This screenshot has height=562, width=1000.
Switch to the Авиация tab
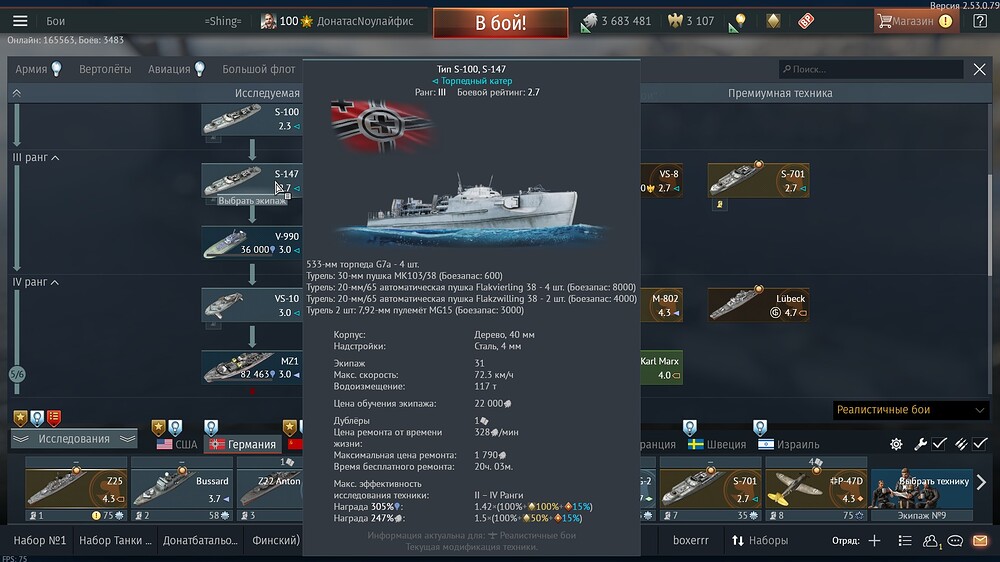(x=168, y=69)
